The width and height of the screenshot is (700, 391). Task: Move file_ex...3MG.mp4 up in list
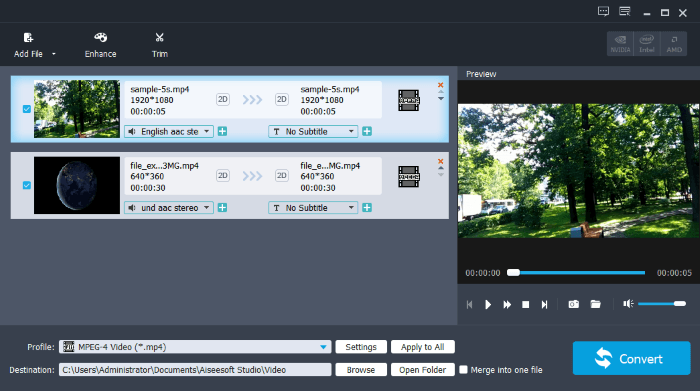point(441,168)
